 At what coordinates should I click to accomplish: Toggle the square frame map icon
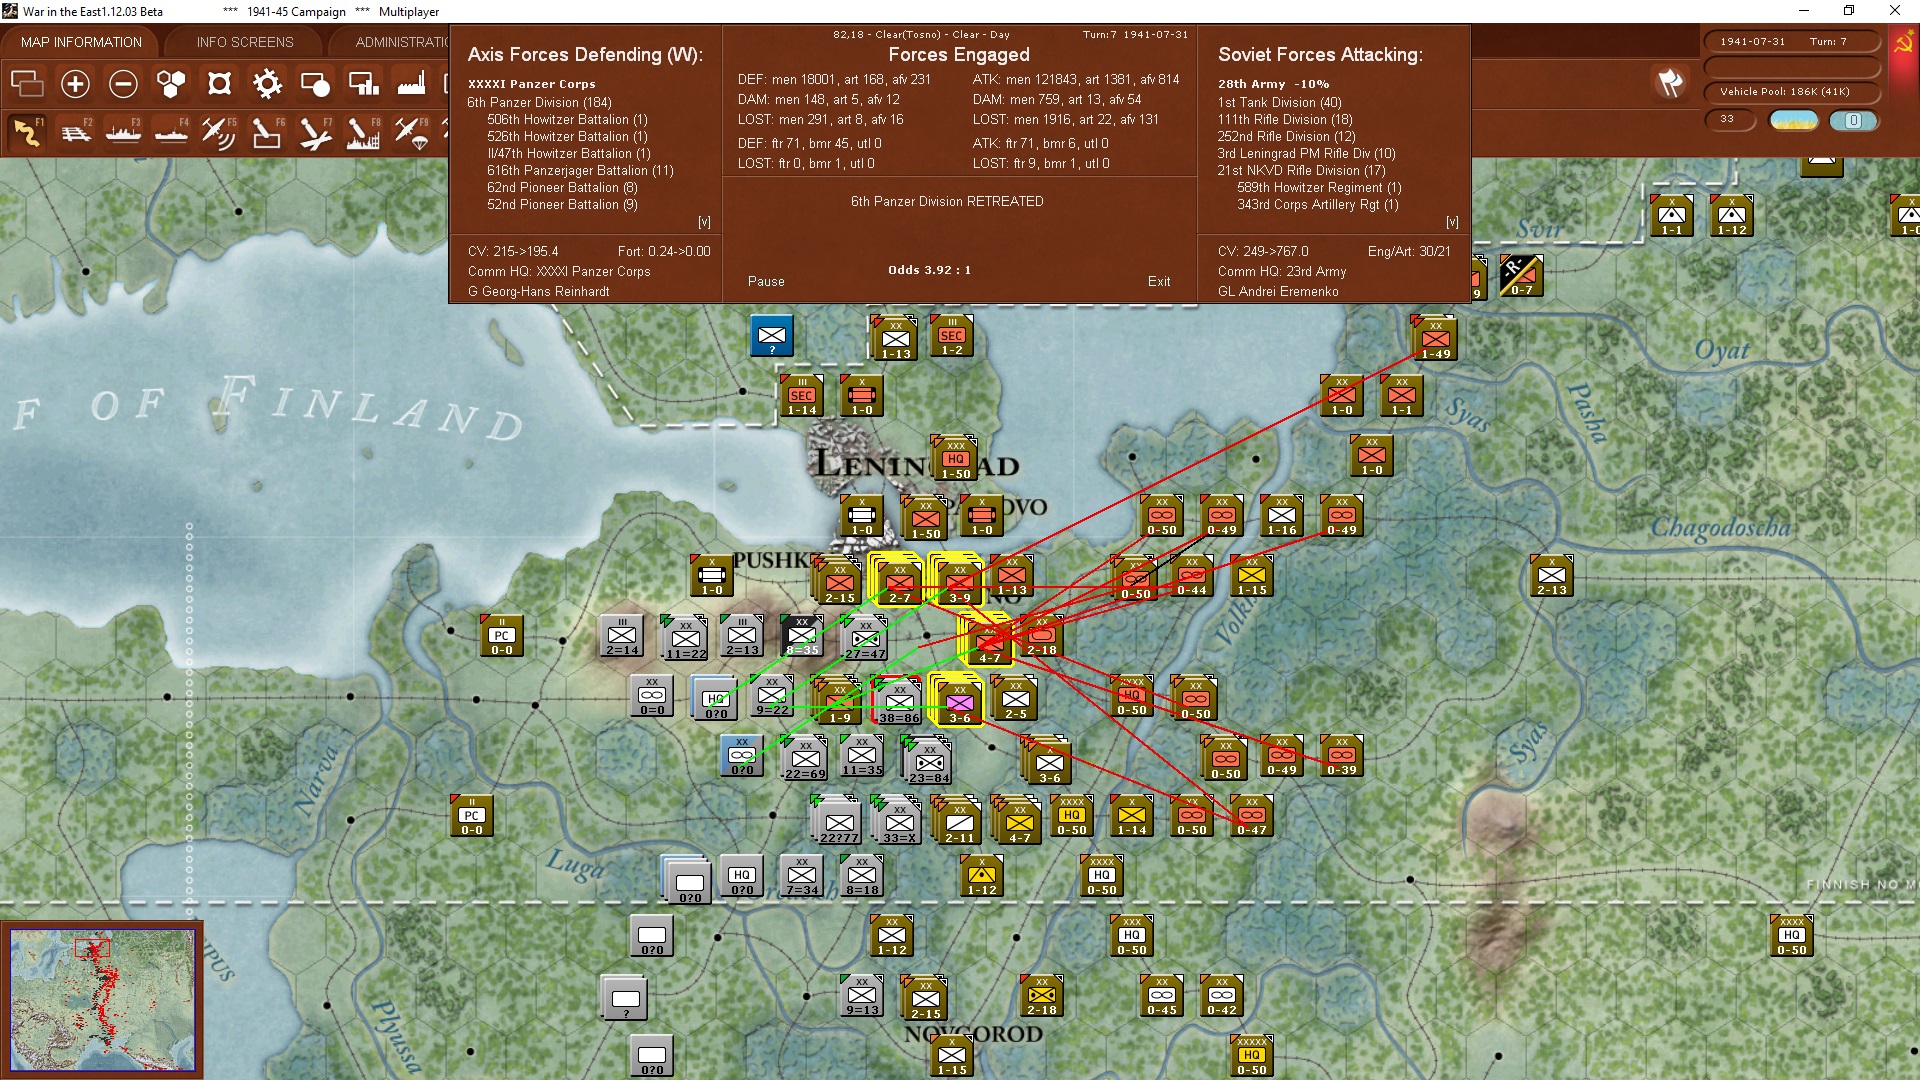(x=219, y=84)
